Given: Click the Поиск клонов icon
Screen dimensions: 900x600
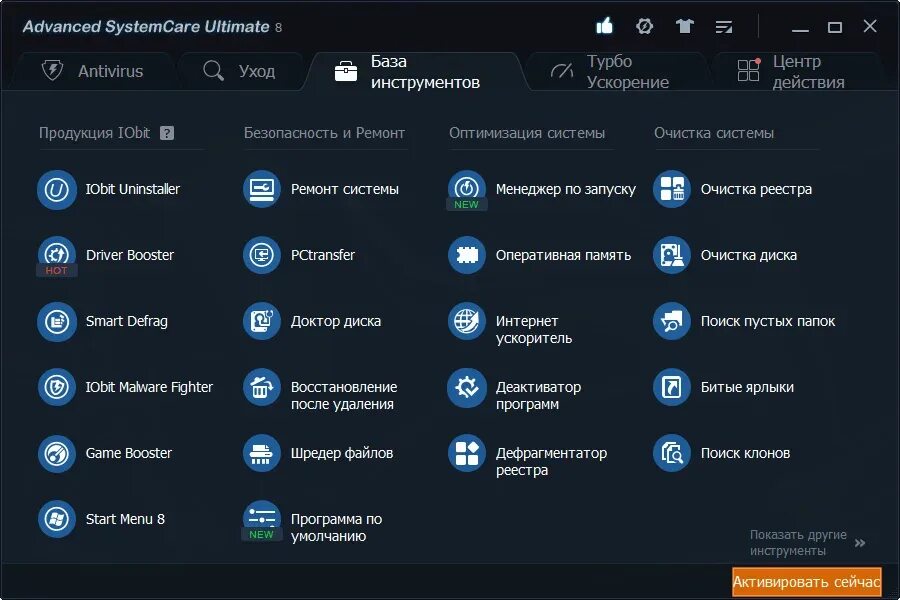Looking at the screenshot, I should click(x=672, y=454).
